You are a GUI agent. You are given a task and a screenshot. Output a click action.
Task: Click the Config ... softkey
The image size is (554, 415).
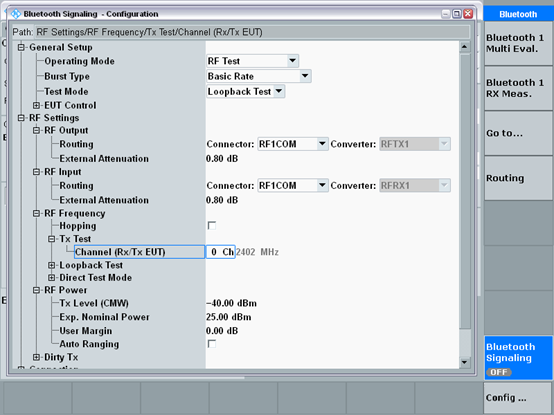click(x=518, y=398)
